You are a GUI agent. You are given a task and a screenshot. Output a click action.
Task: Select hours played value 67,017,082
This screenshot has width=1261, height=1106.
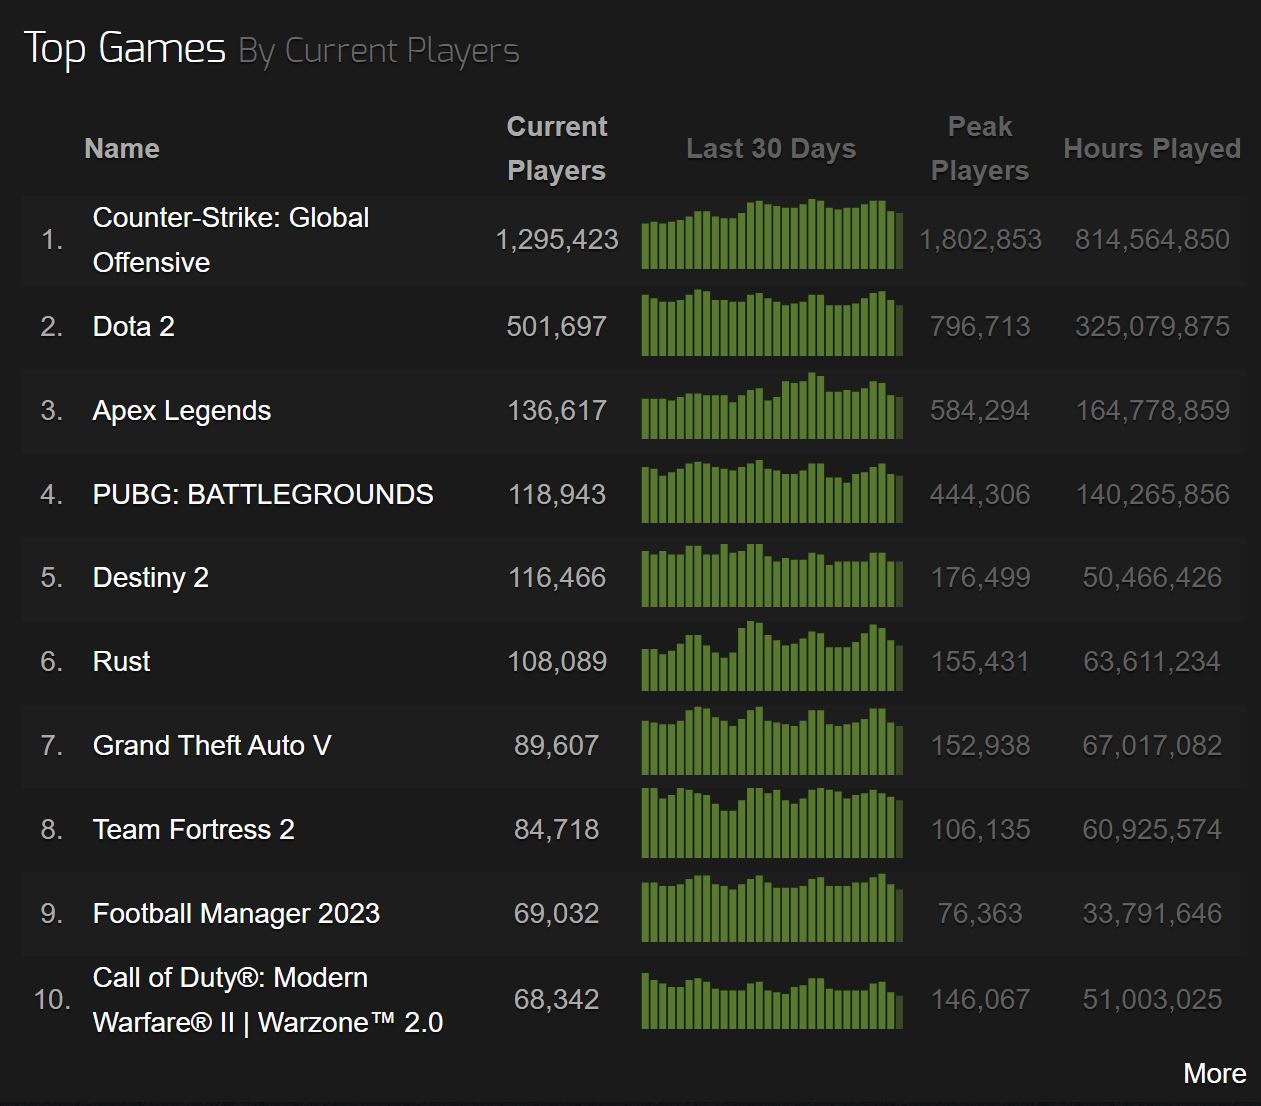(1152, 745)
